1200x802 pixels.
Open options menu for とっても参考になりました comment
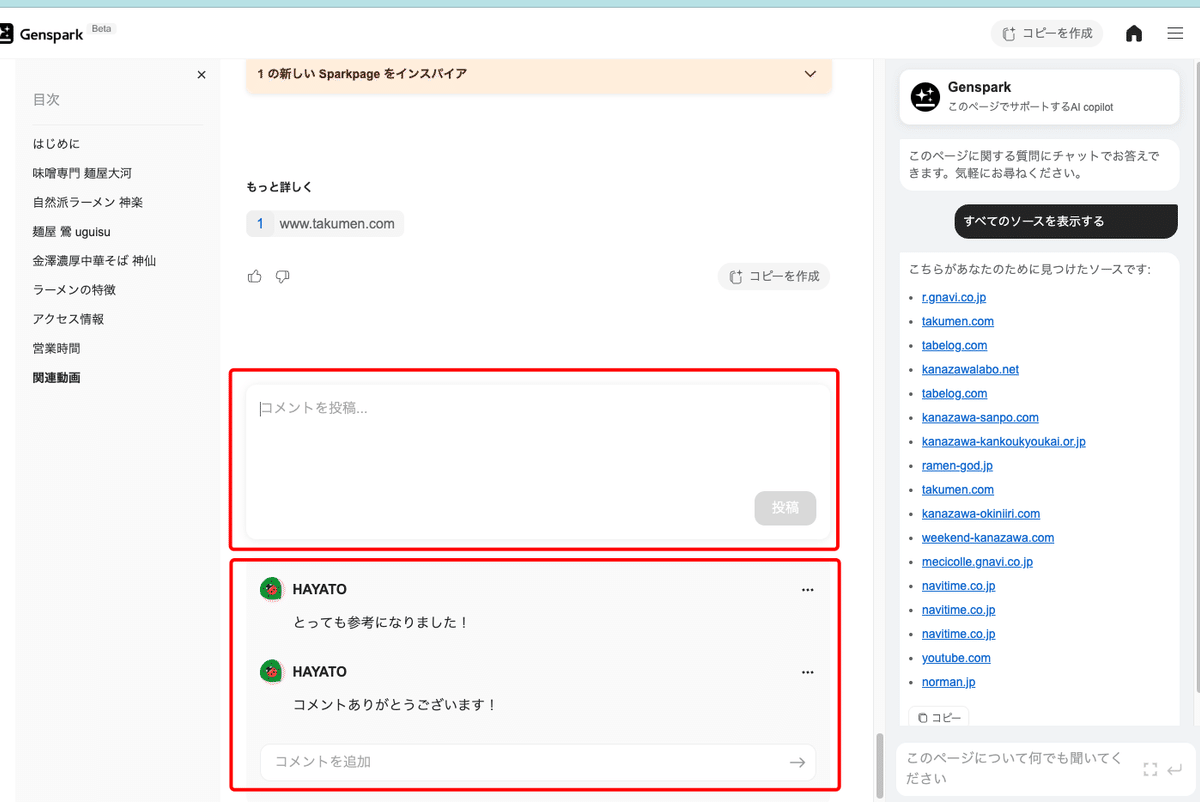click(x=808, y=590)
